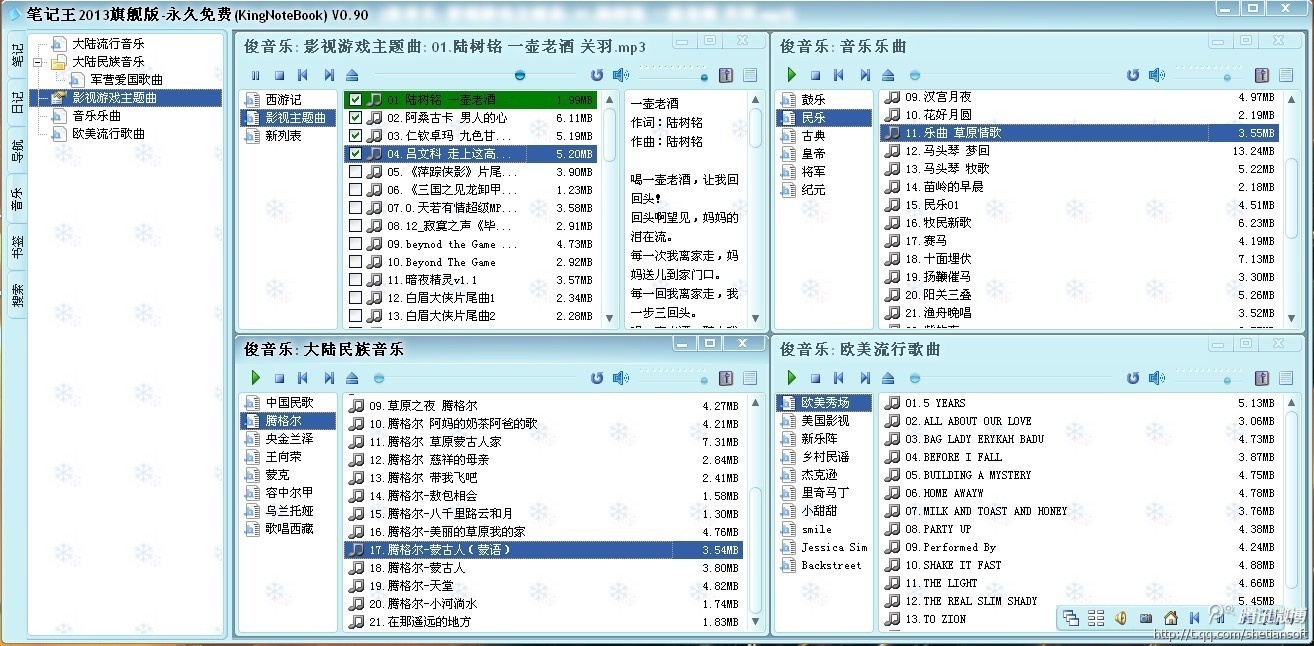The image size is (1314, 646).
Task: Click the playlist view icon in 音乐乐曲 player
Action: (1286, 75)
